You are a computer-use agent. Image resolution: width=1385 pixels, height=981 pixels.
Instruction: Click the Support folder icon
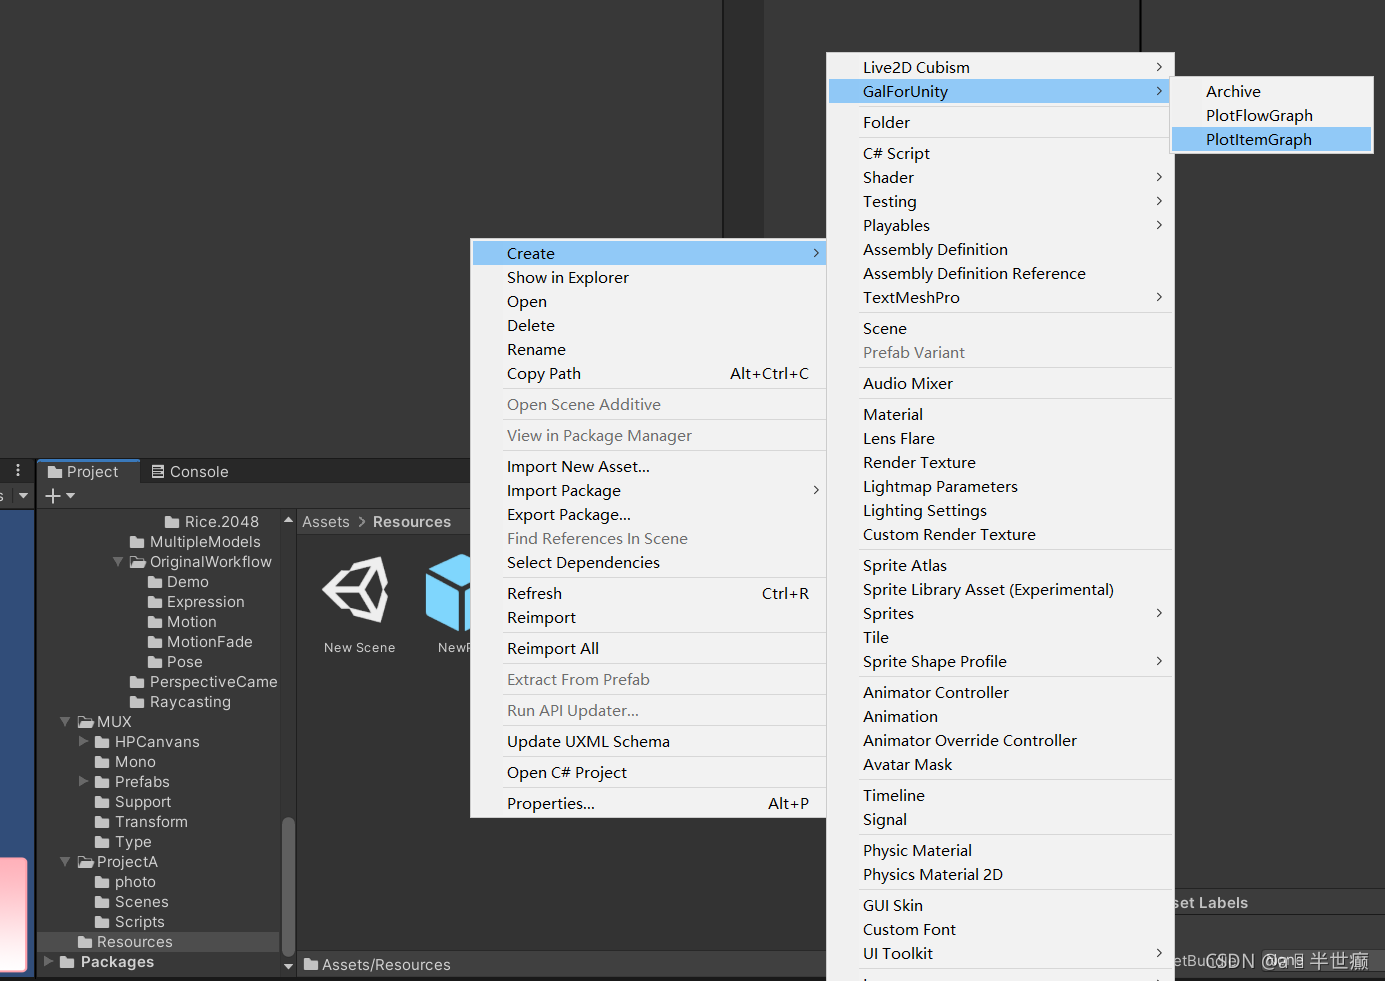click(102, 802)
